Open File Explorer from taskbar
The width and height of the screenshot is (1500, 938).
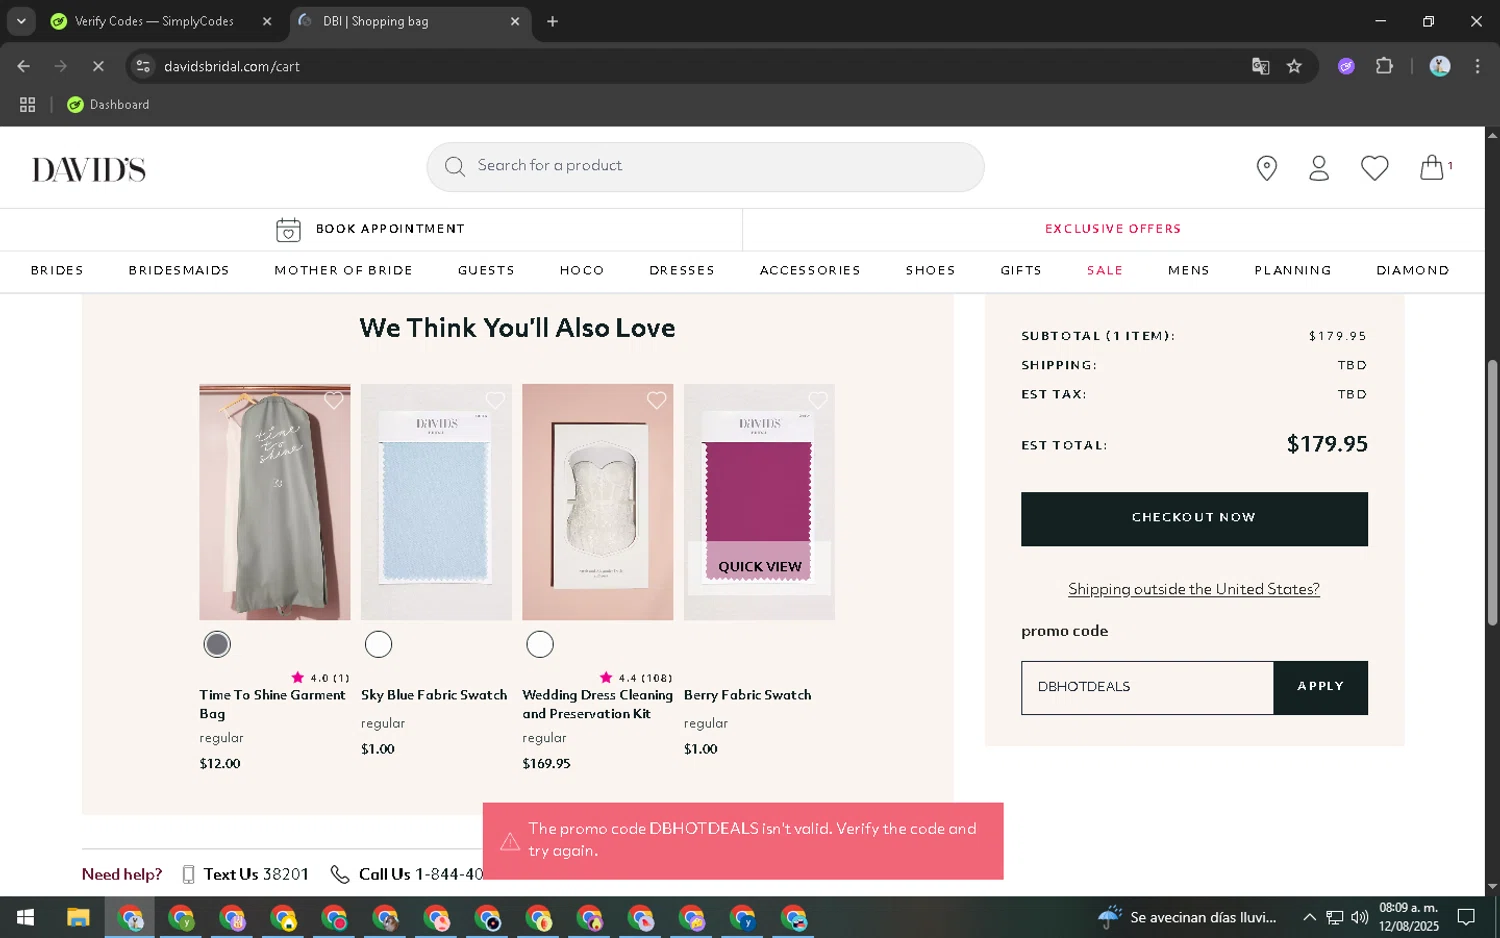(78, 917)
